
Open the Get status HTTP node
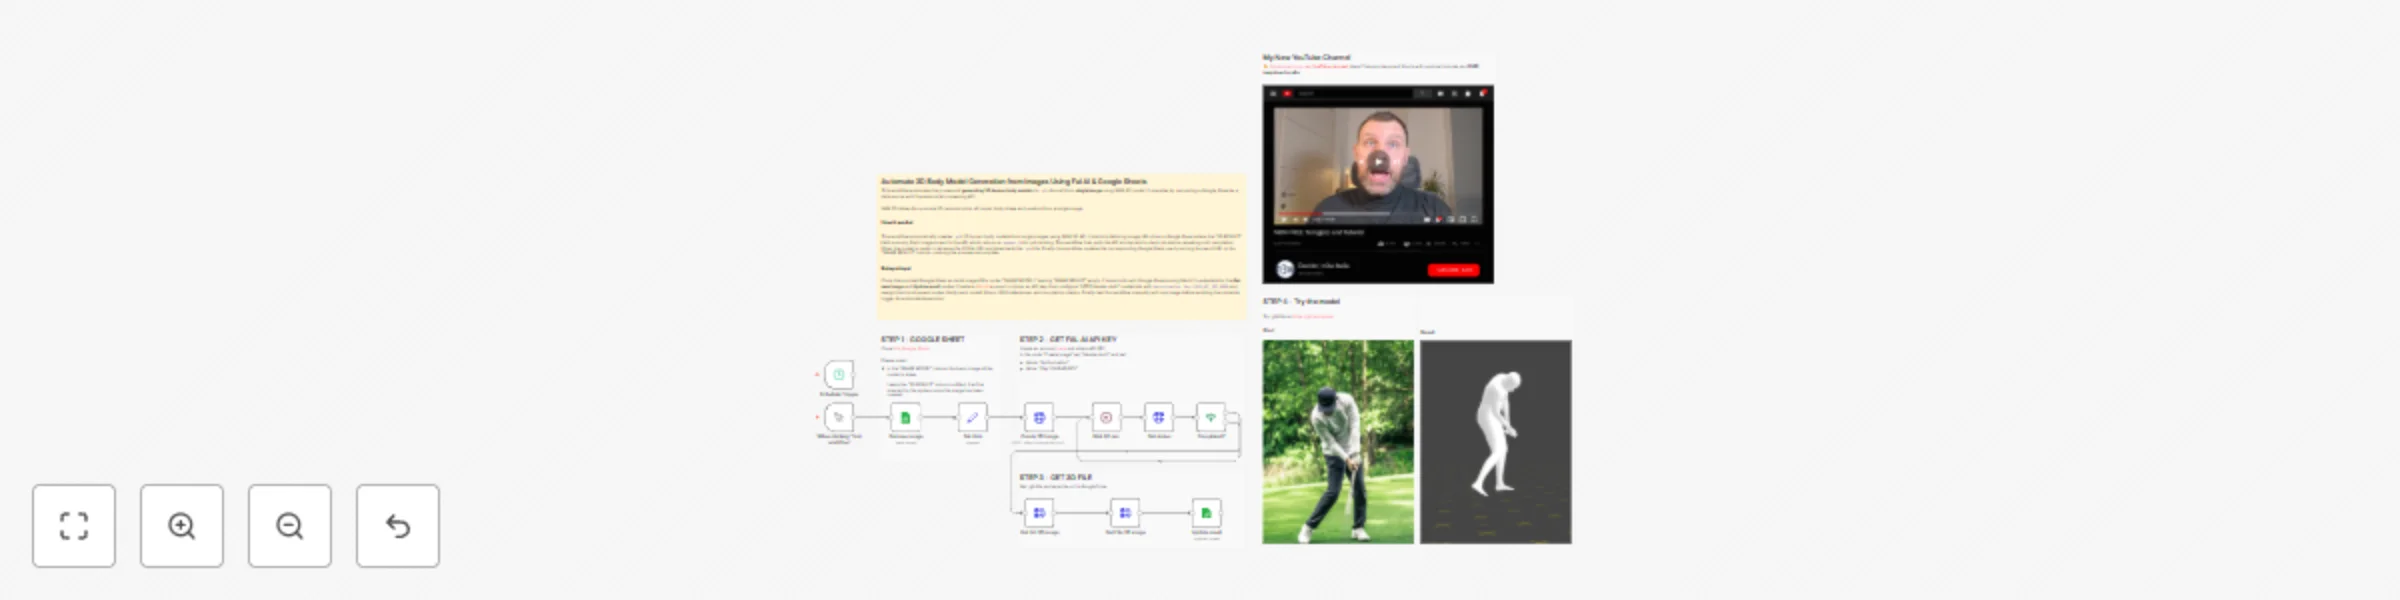1158,417
